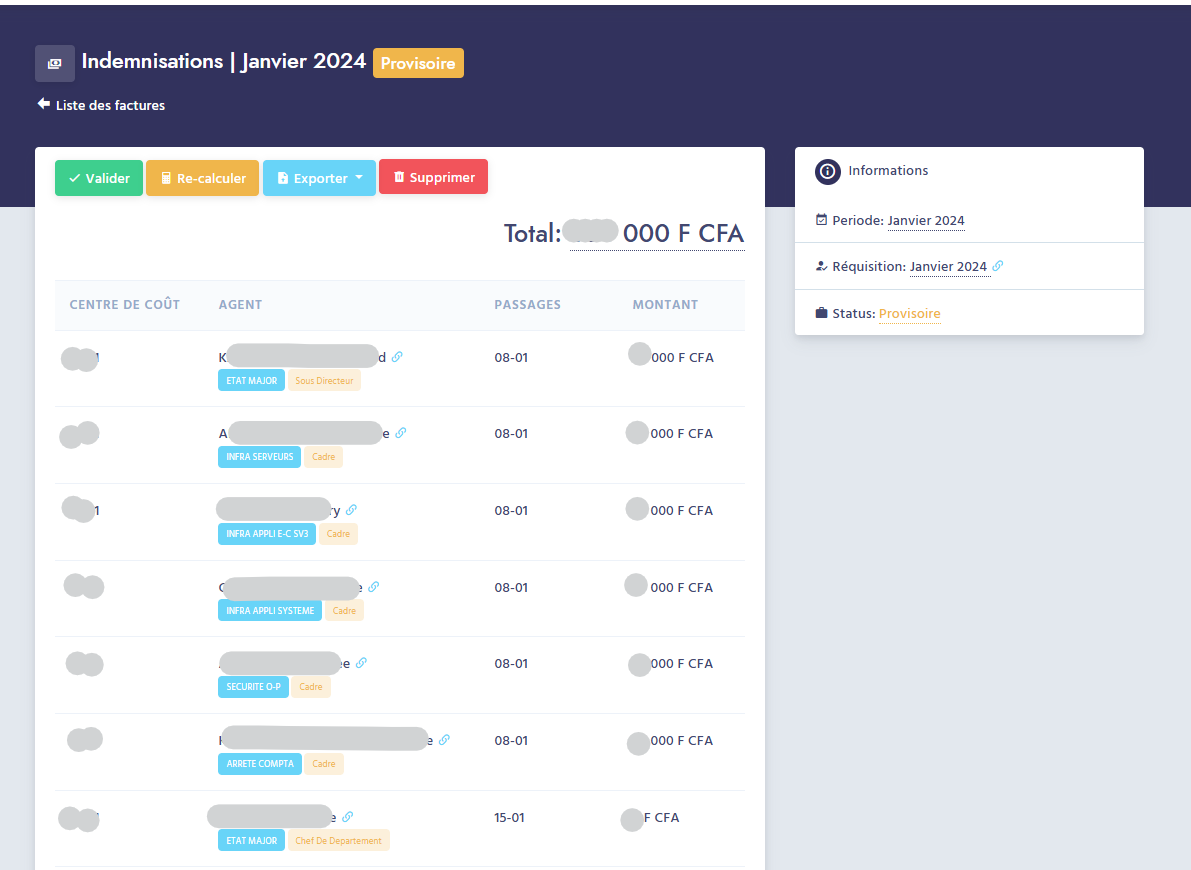Click the link icon beside the ARRETE COMPTA agent
Viewport: 1191px width, 870px height.
click(x=444, y=740)
